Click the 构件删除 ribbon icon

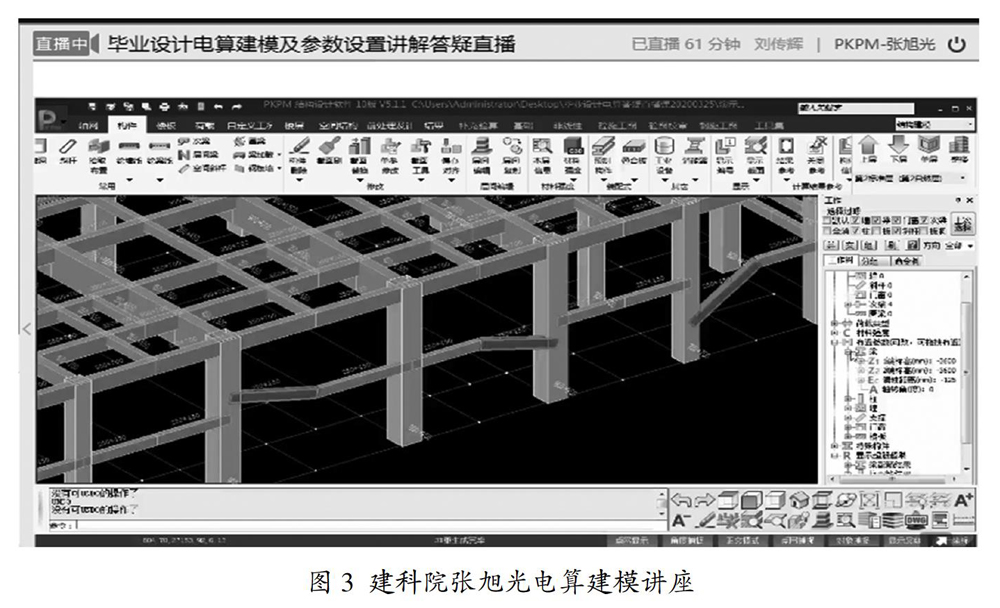tap(298, 155)
